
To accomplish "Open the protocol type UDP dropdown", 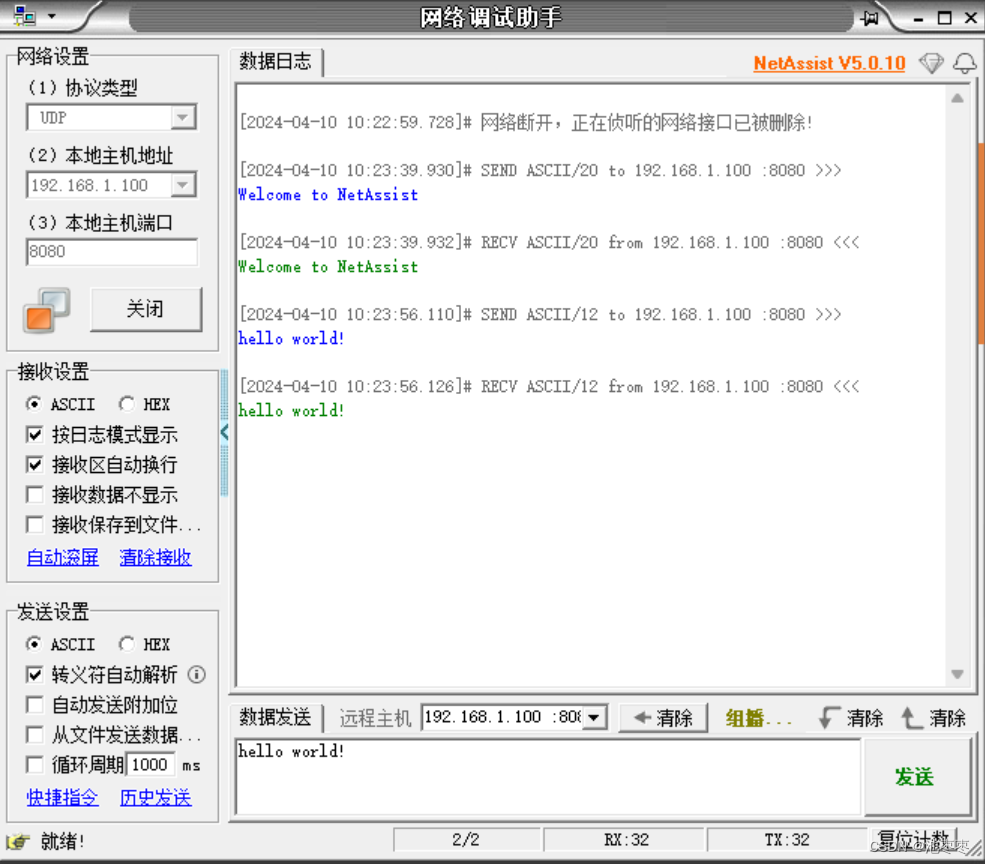I will coord(183,118).
